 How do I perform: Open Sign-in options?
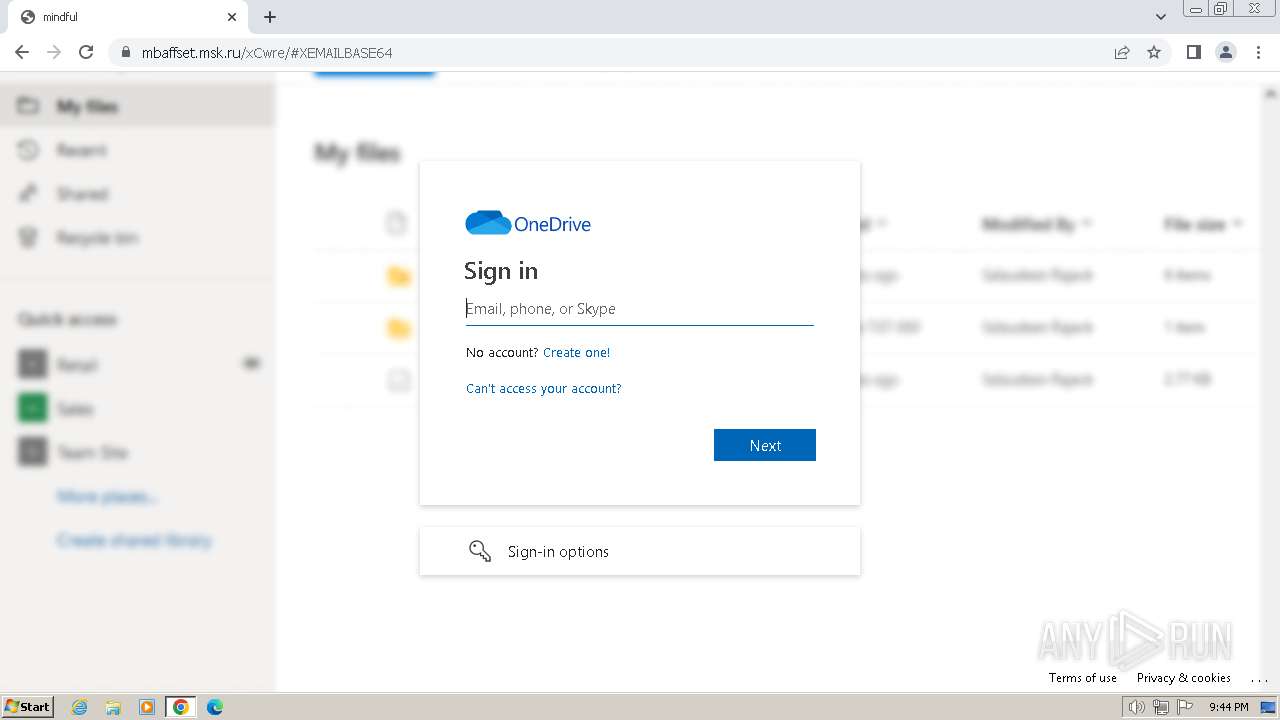pyautogui.click(x=640, y=551)
